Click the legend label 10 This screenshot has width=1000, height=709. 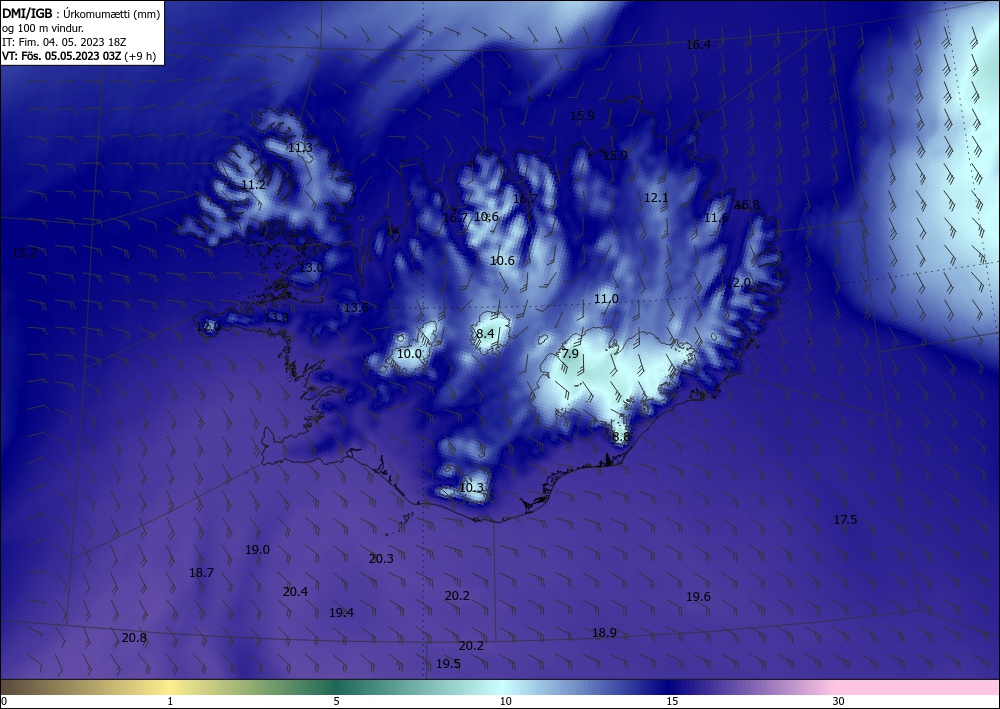[x=506, y=702]
